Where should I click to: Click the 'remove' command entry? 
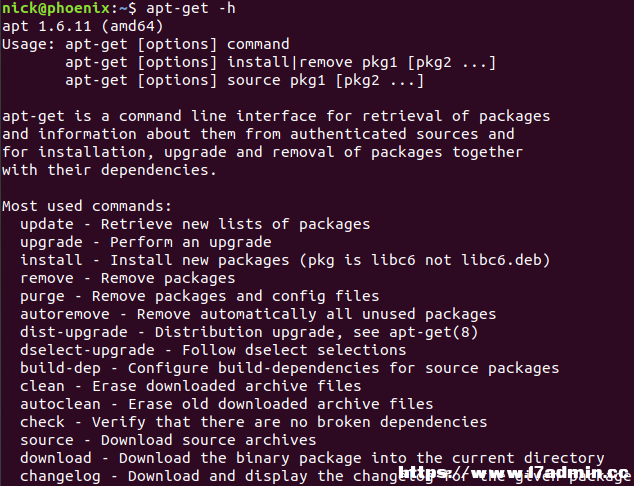[x=47, y=278]
